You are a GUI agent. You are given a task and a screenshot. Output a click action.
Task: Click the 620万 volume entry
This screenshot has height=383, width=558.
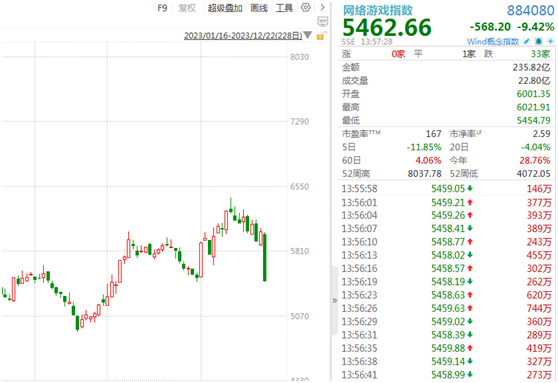coord(539,295)
